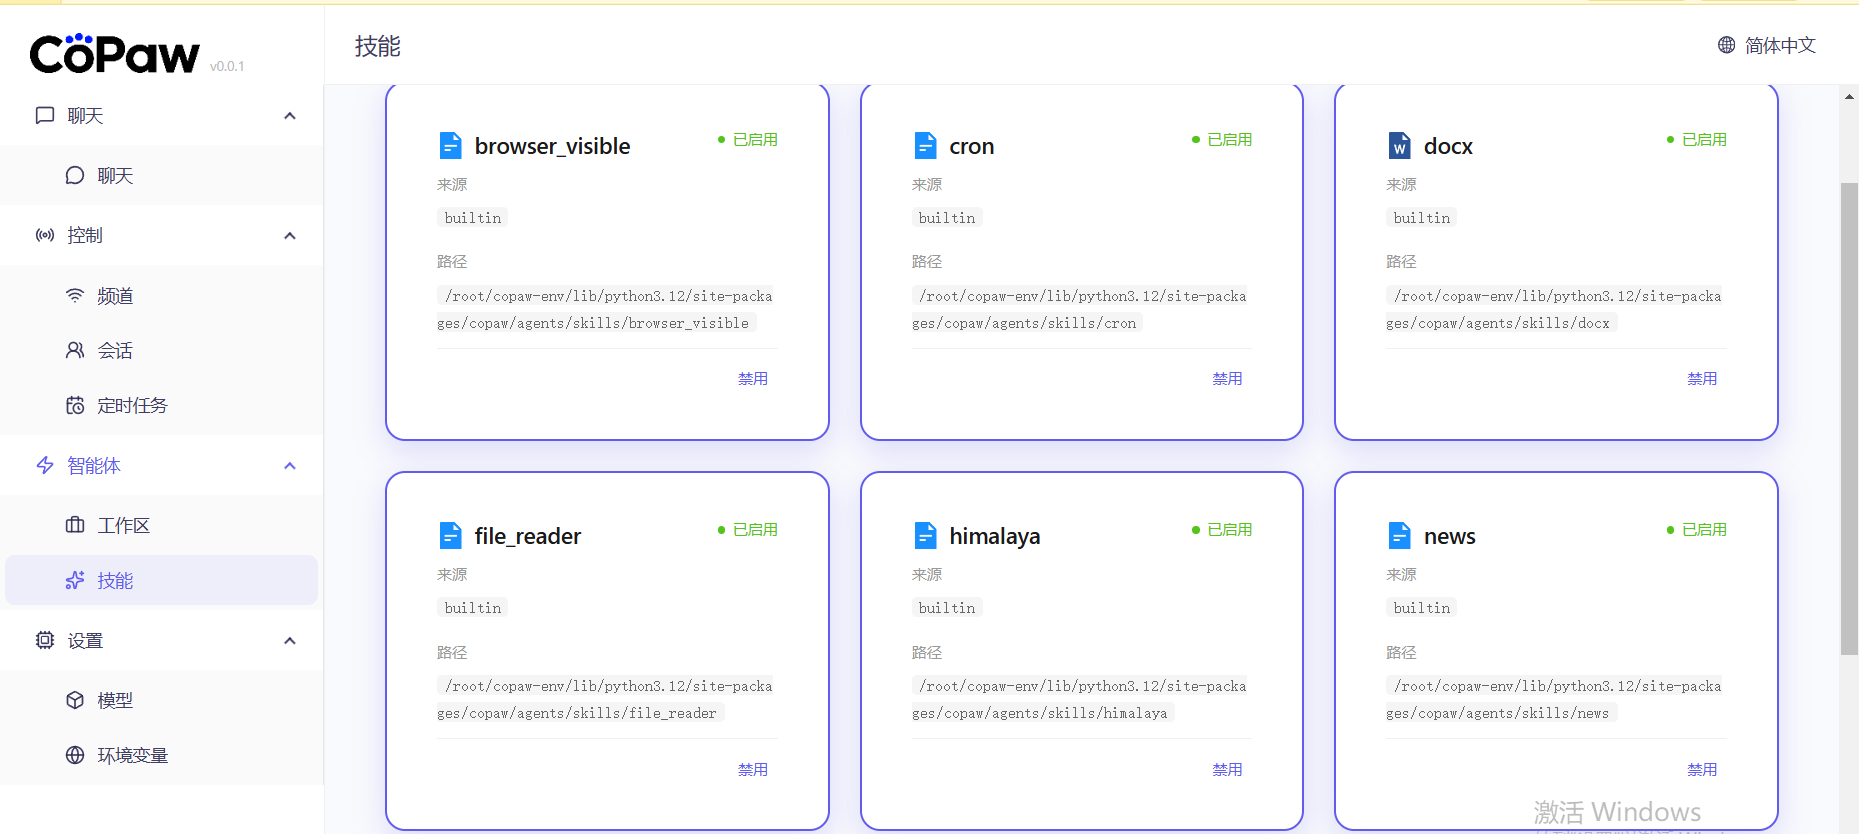This screenshot has height=834, width=1859.
Task: Click the globe icon beside 环境变量
Action: (75, 755)
